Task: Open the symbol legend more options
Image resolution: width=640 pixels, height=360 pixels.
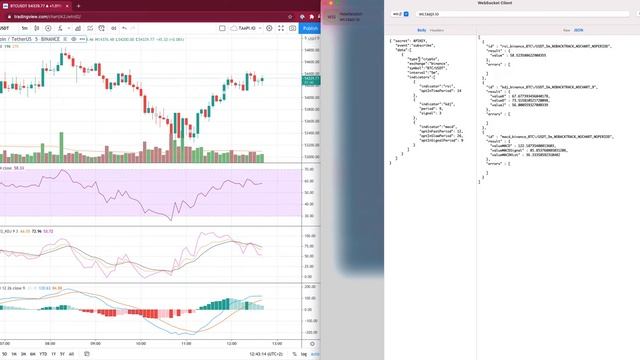Action: (x=82, y=39)
